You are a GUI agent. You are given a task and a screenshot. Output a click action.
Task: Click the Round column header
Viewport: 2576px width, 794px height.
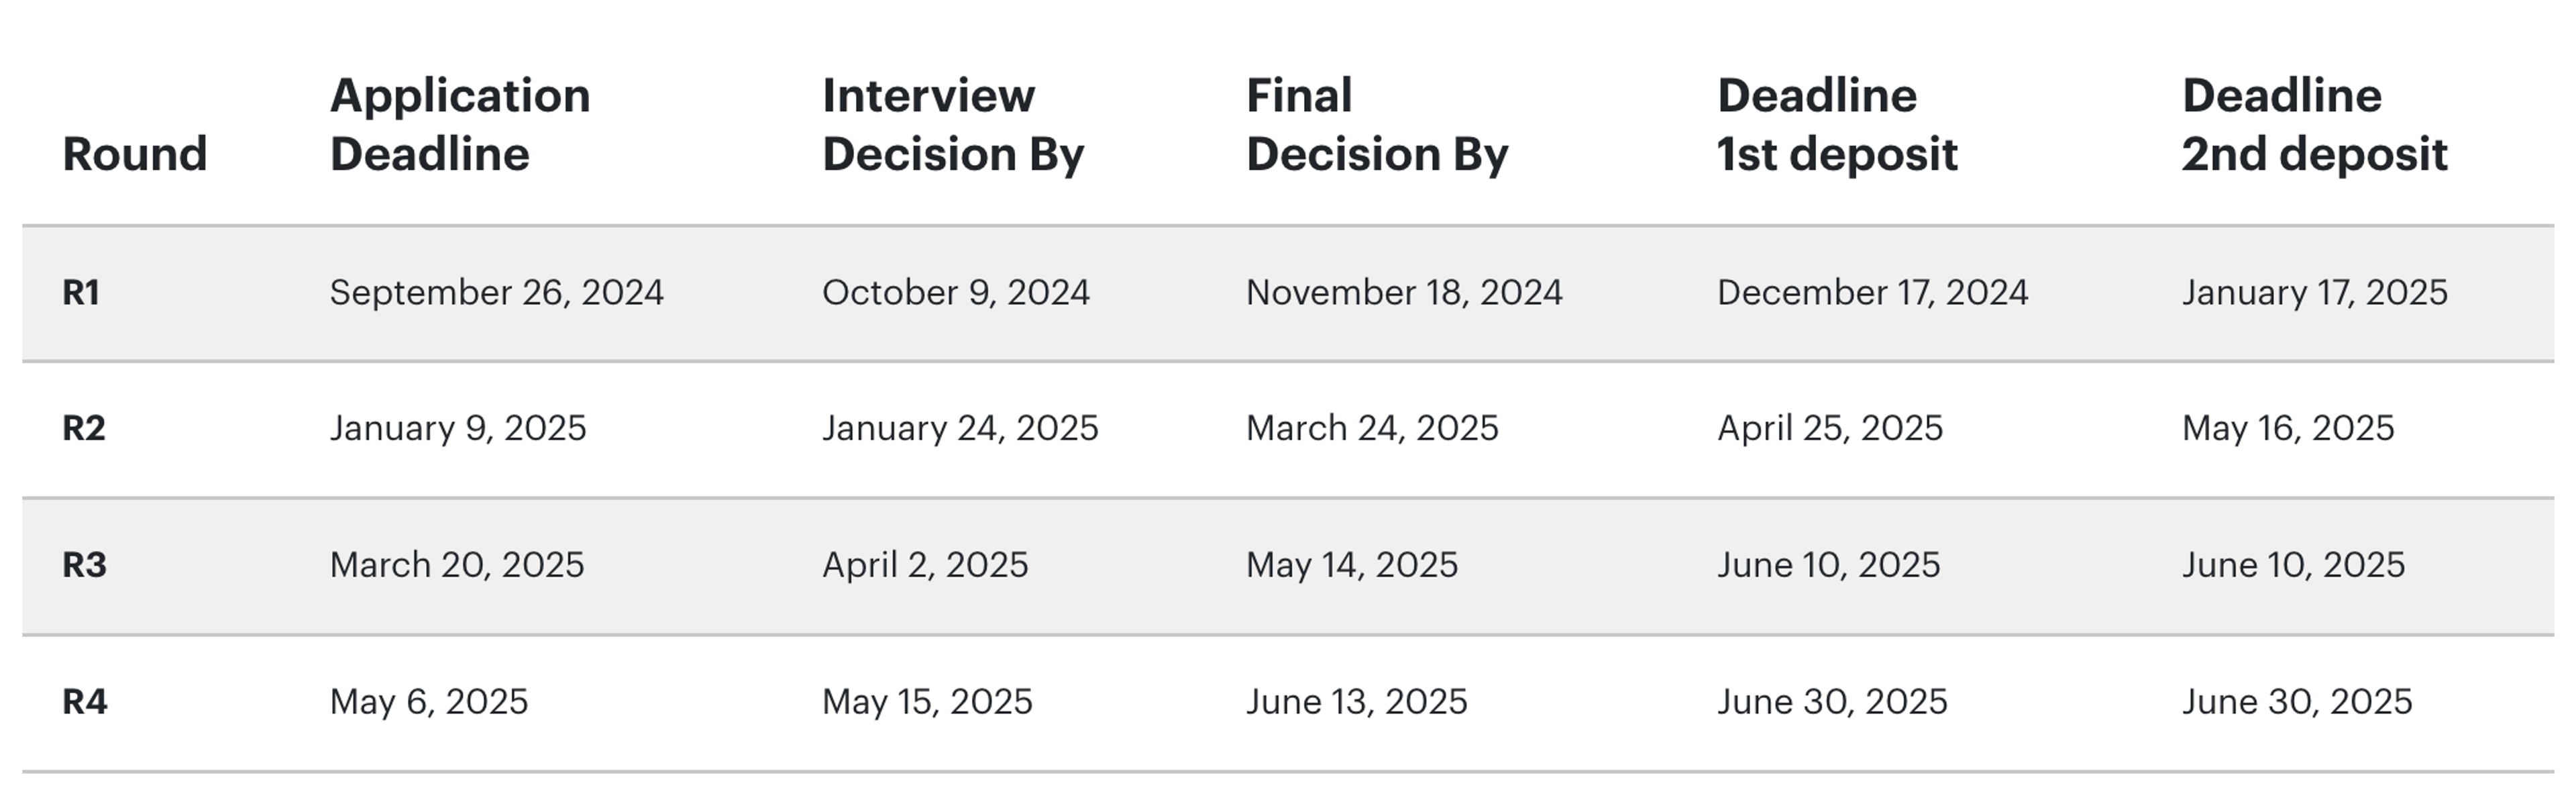134,154
